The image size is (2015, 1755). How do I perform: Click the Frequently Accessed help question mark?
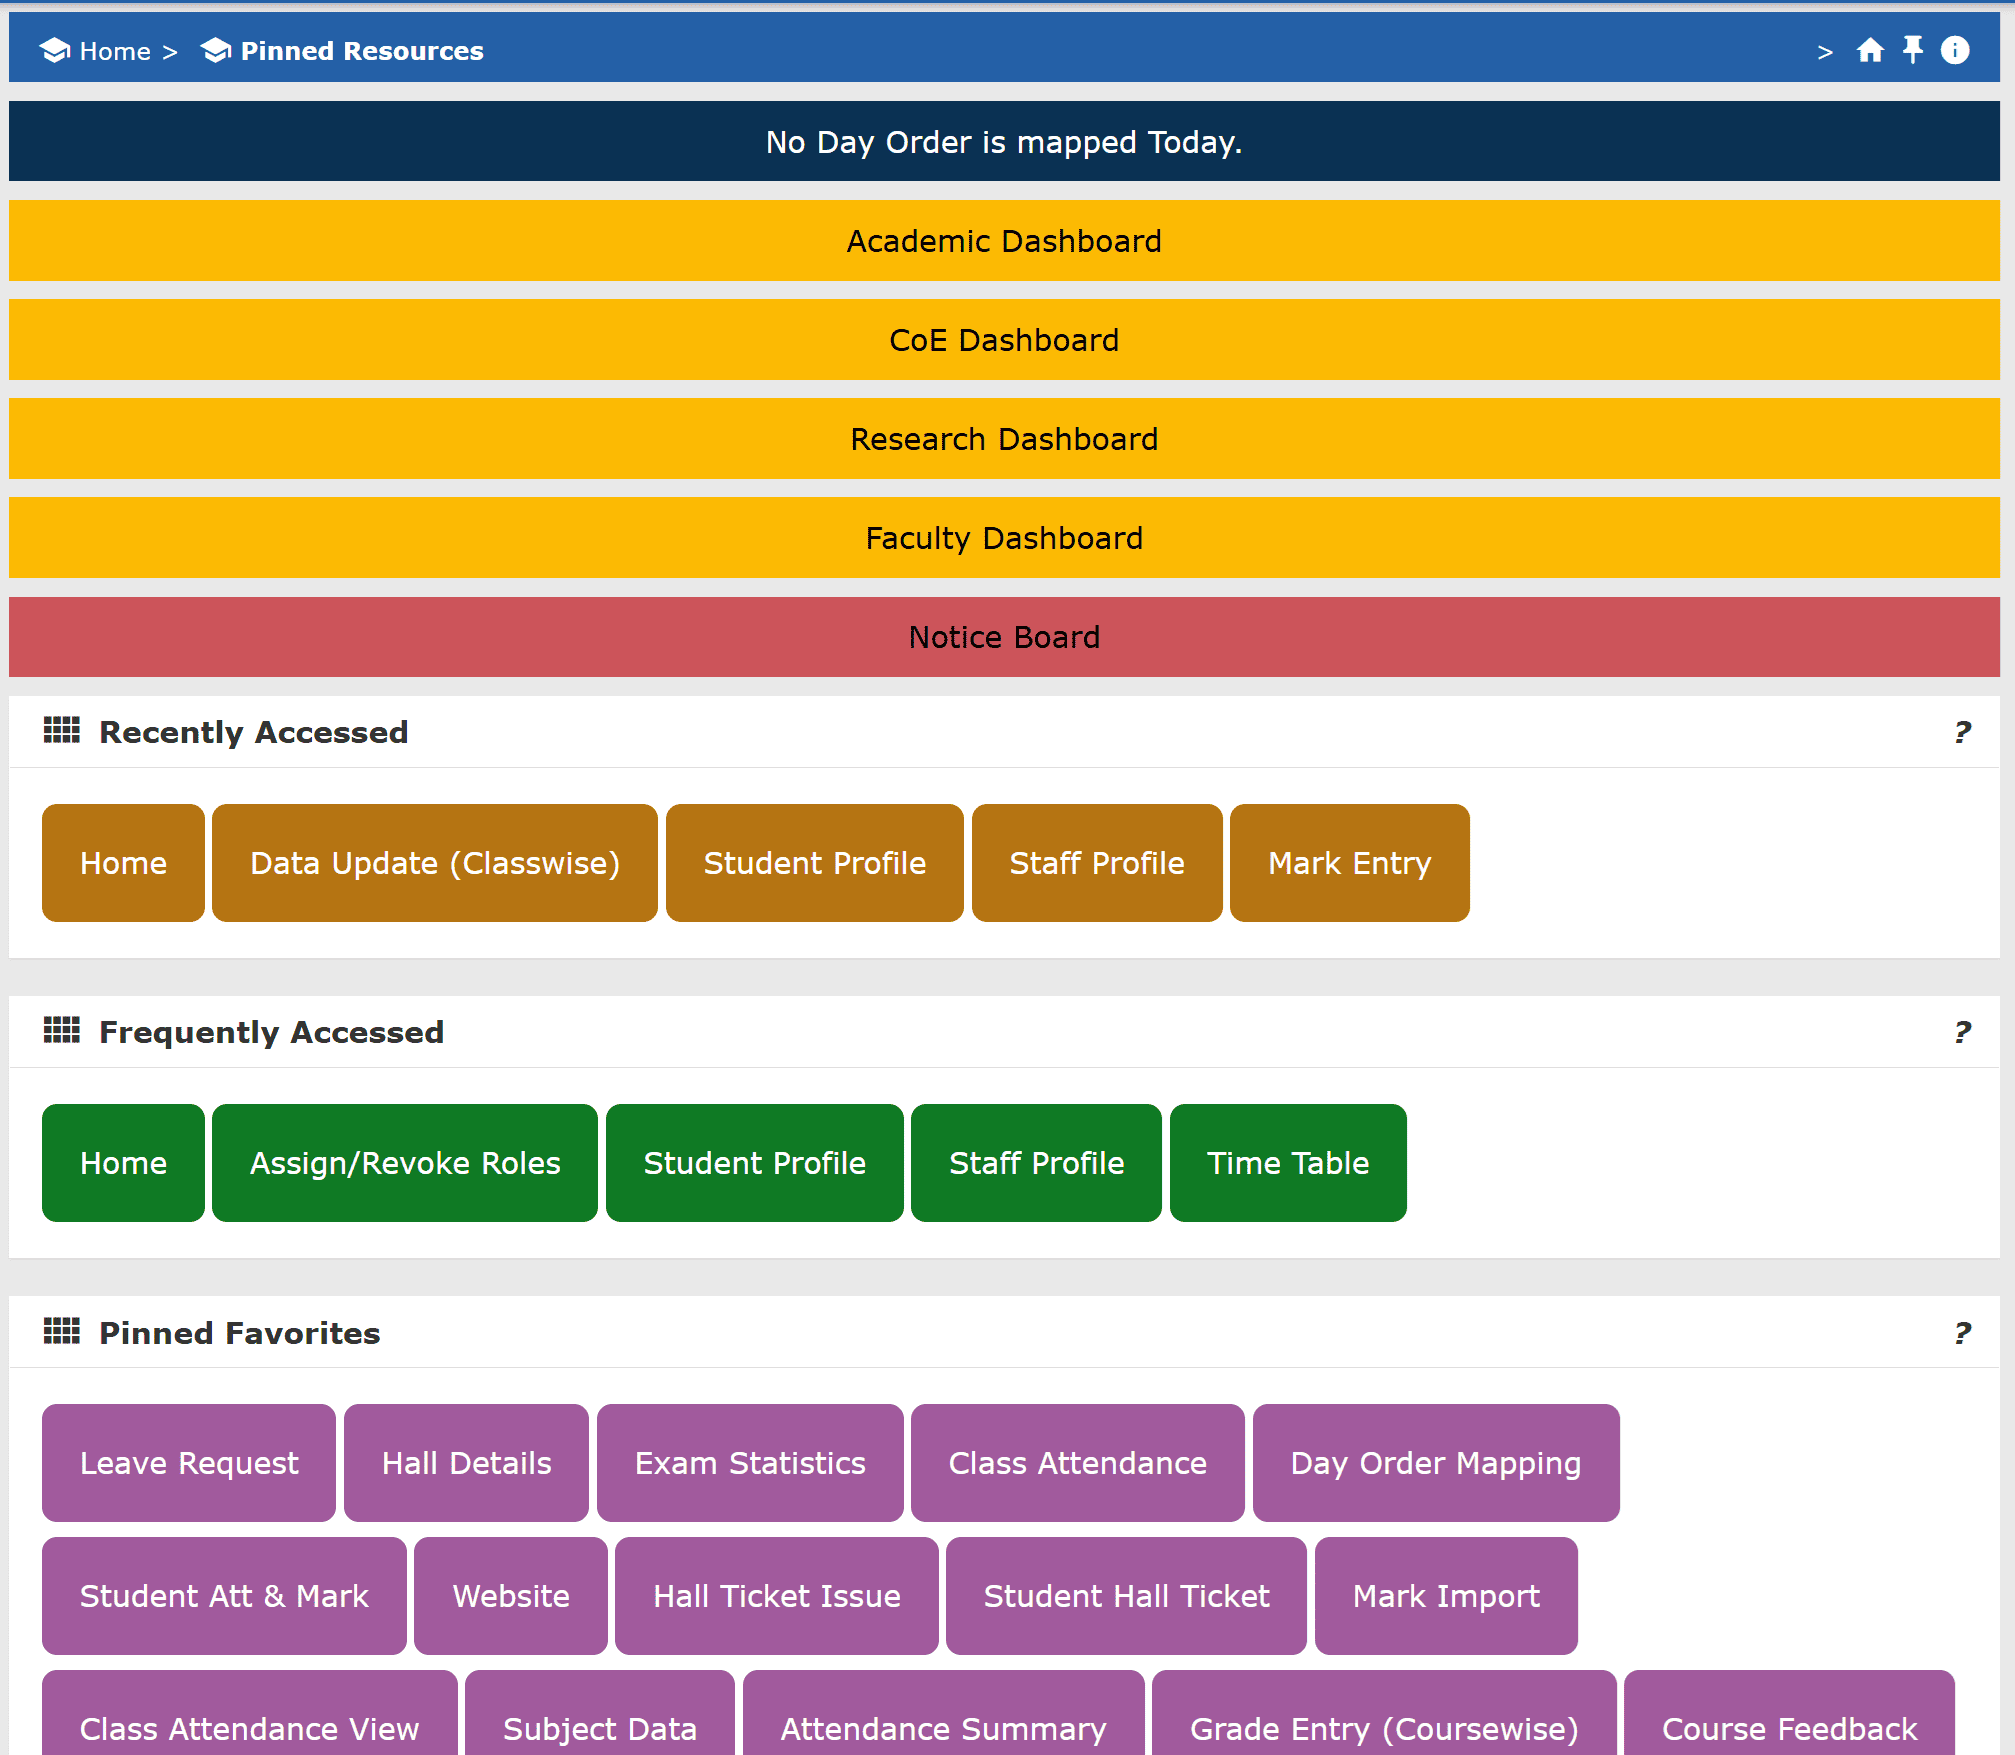coord(1962,1032)
